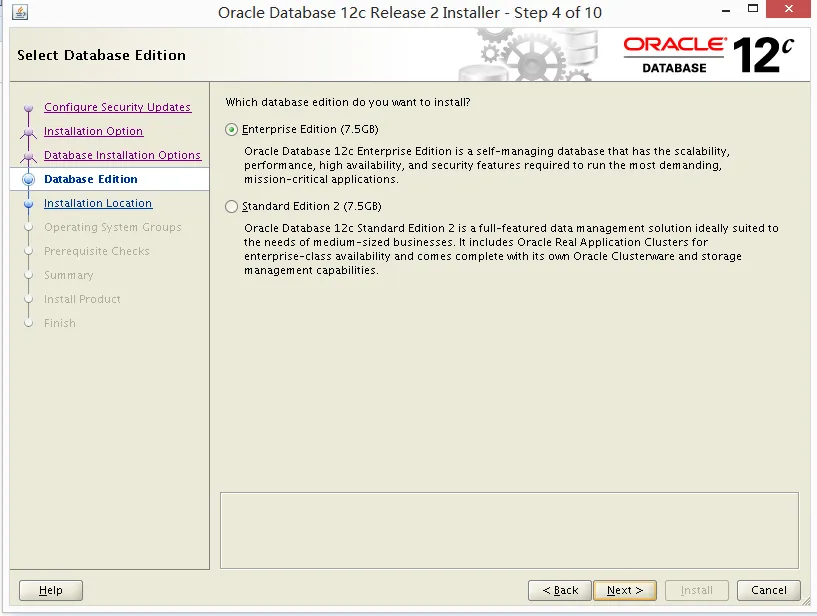Click the Operating System Groups step label

pos(113,227)
